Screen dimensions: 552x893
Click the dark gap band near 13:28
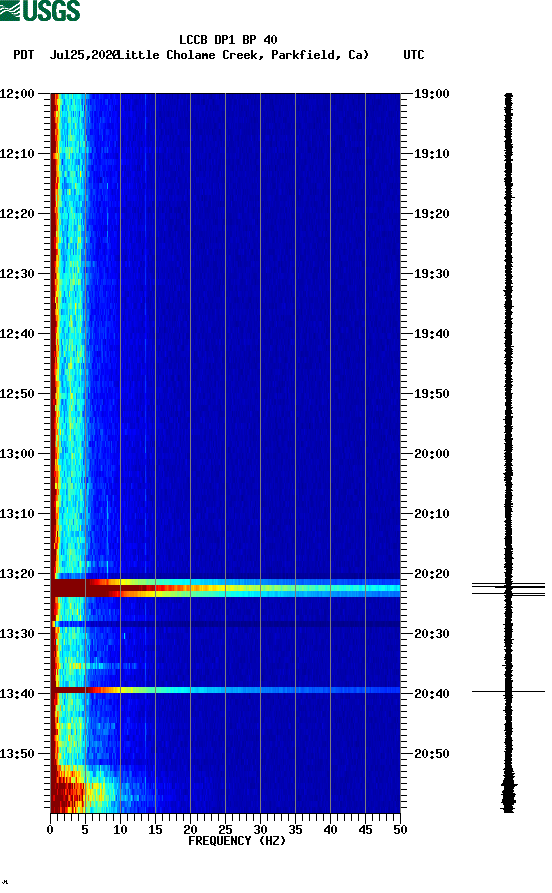point(226,624)
